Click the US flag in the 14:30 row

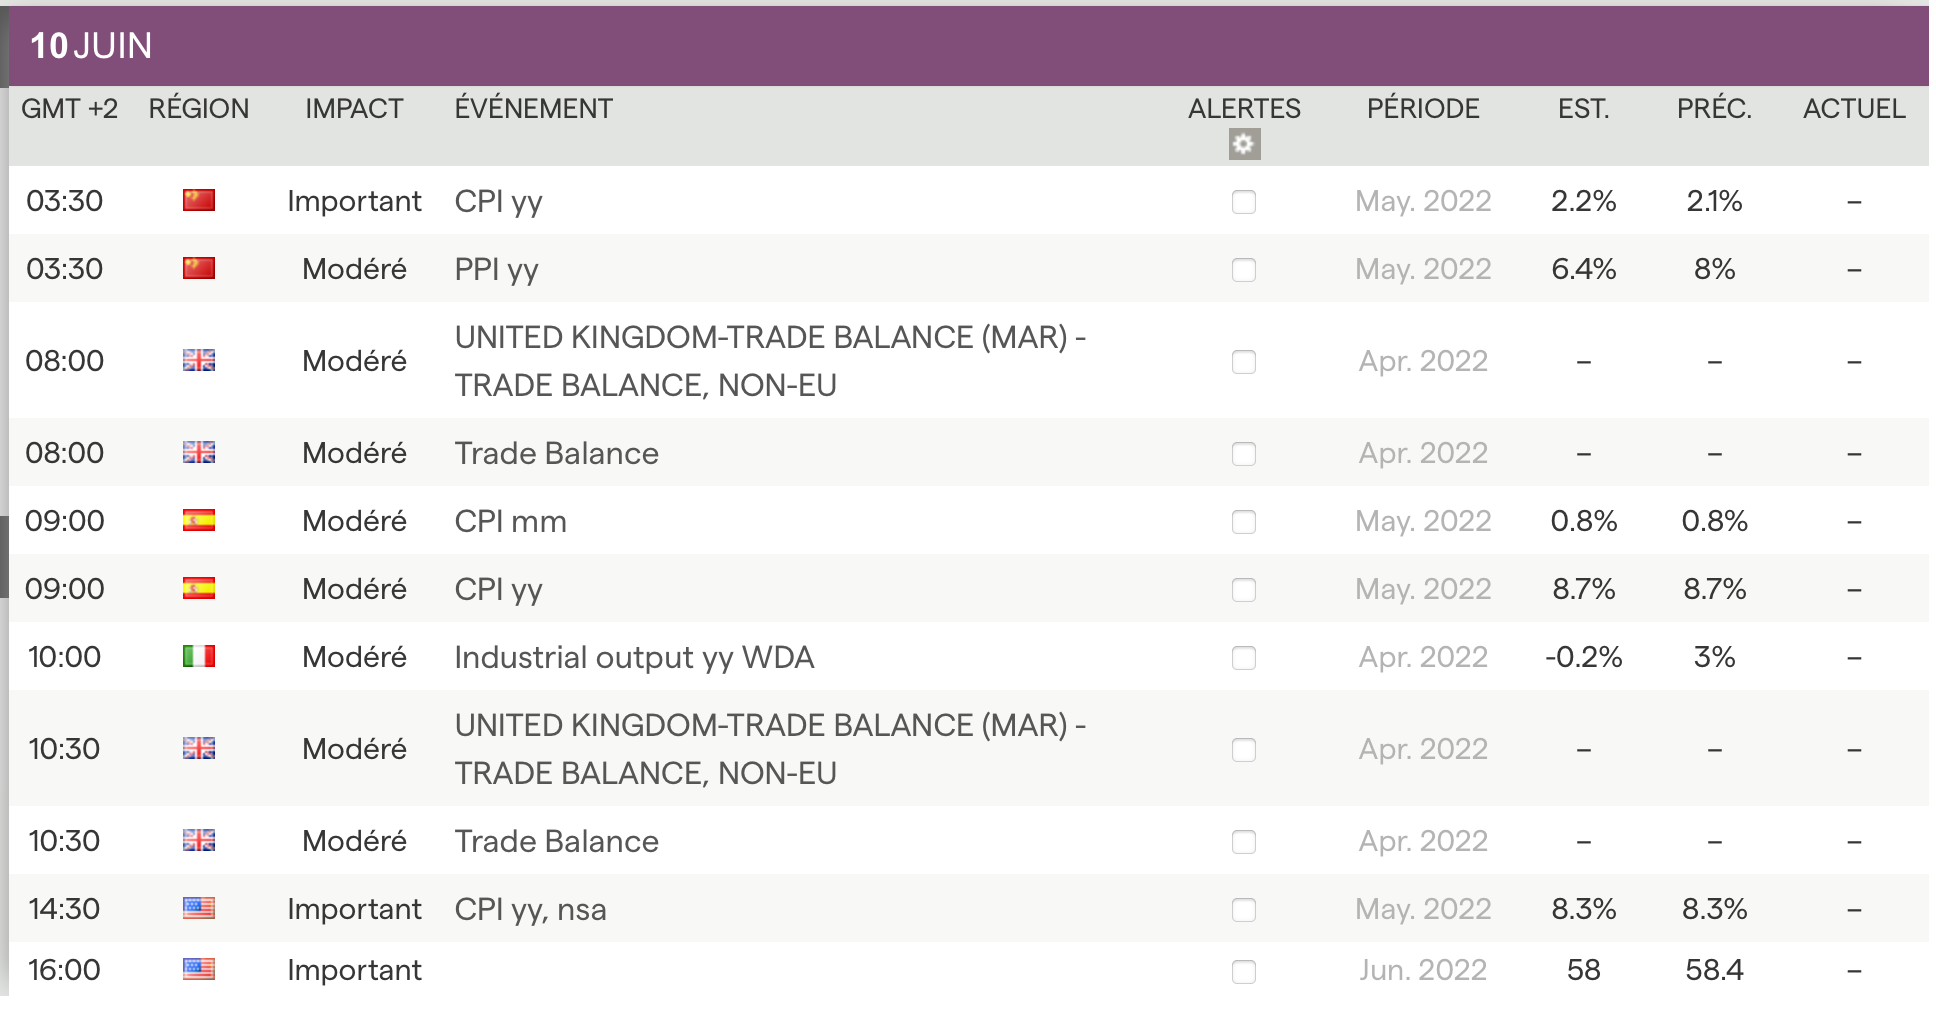(199, 908)
